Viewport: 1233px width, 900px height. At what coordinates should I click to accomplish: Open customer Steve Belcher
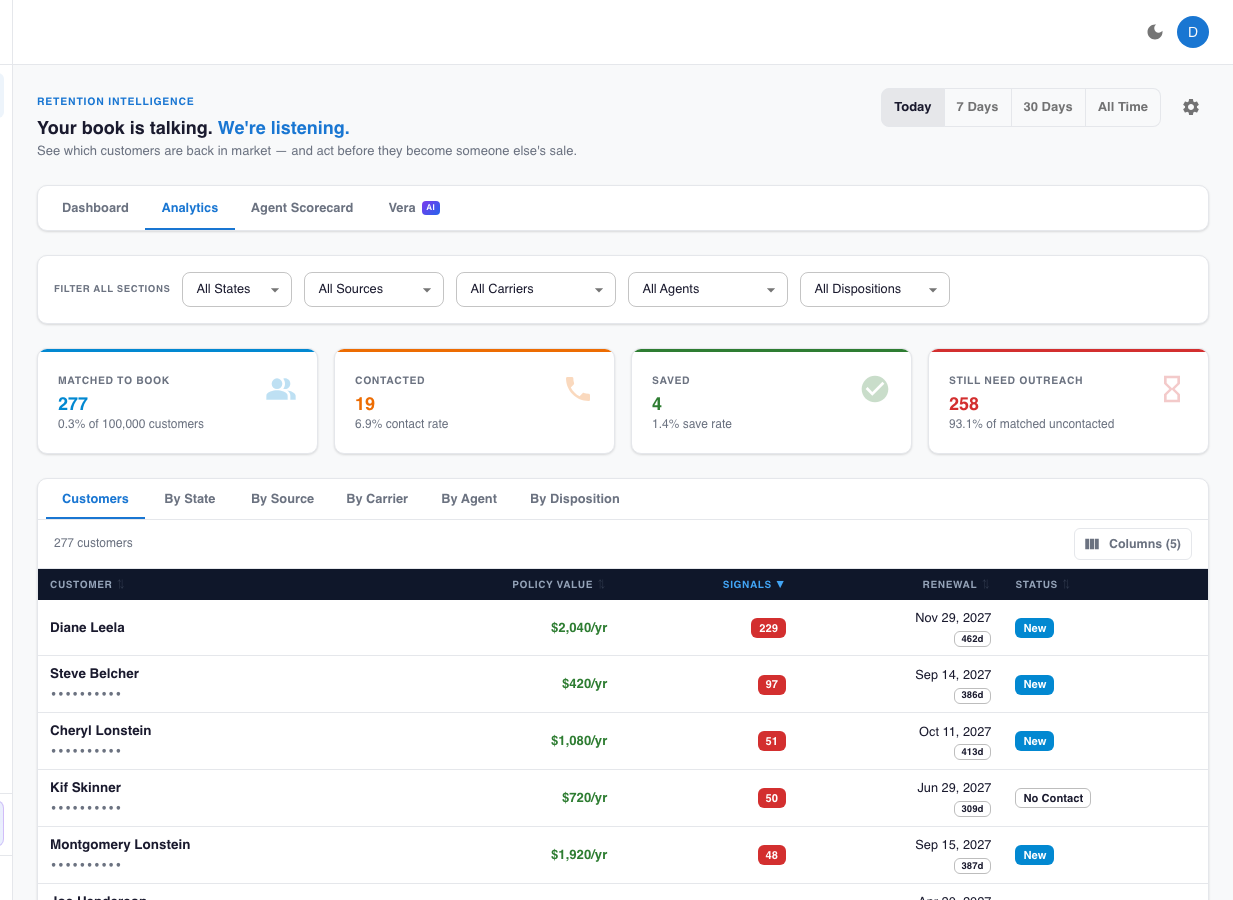point(94,674)
